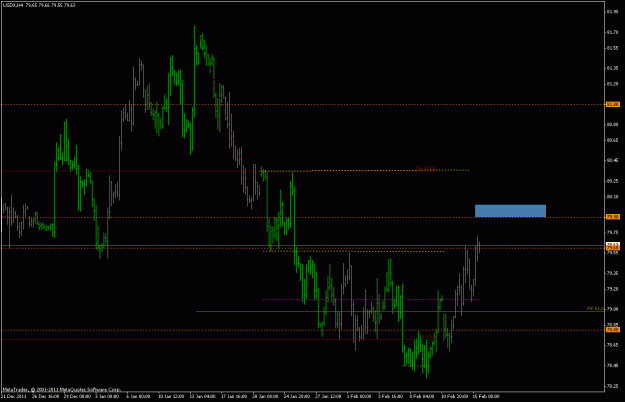Screen dimensions: 625x402
Task: Click the 78.45 price axis value
Action: [x=613, y=365]
